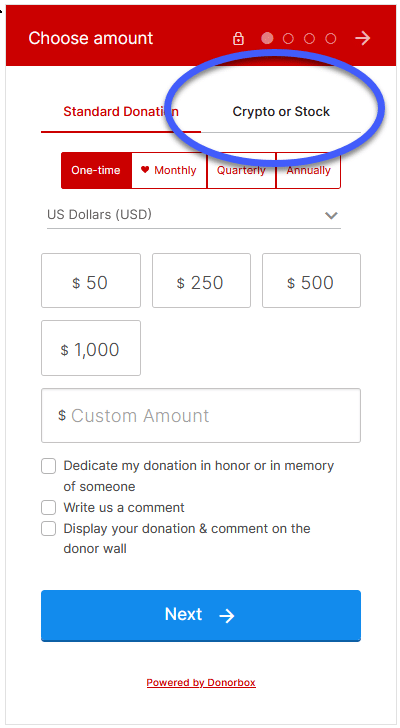Jump to the fourth progress step dot
The image size is (400, 728).
pyautogui.click(x=331, y=39)
